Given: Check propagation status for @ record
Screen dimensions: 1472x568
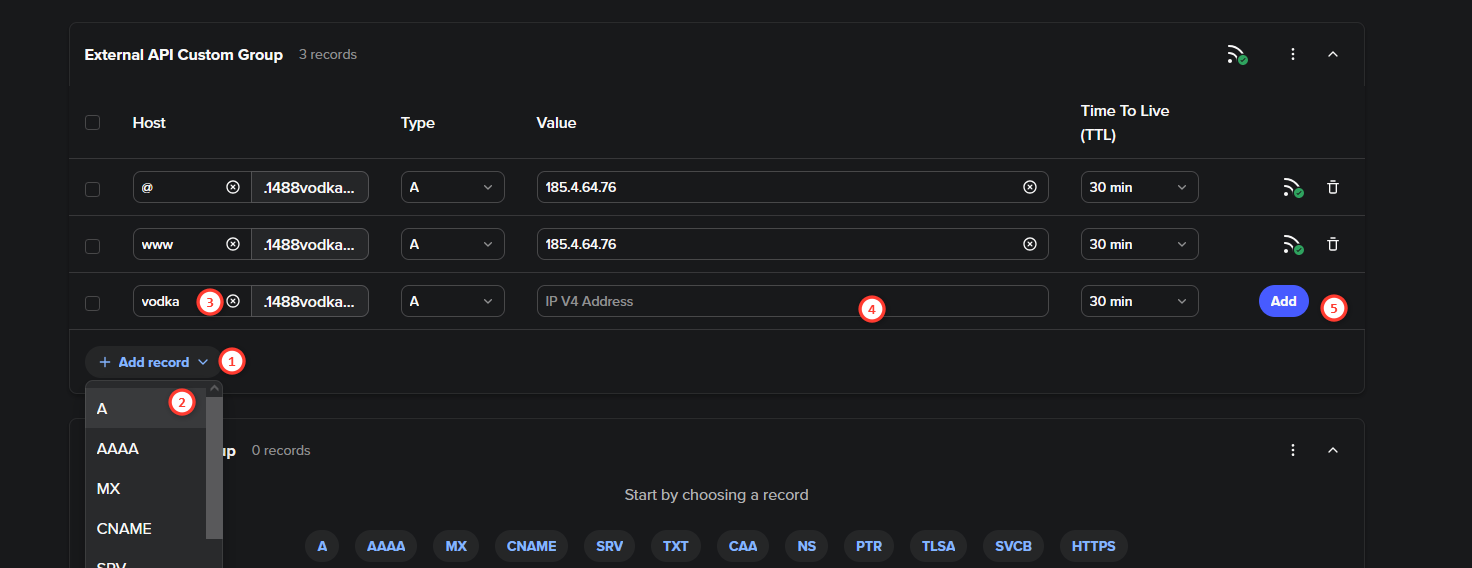Looking at the screenshot, I should tap(1293, 187).
